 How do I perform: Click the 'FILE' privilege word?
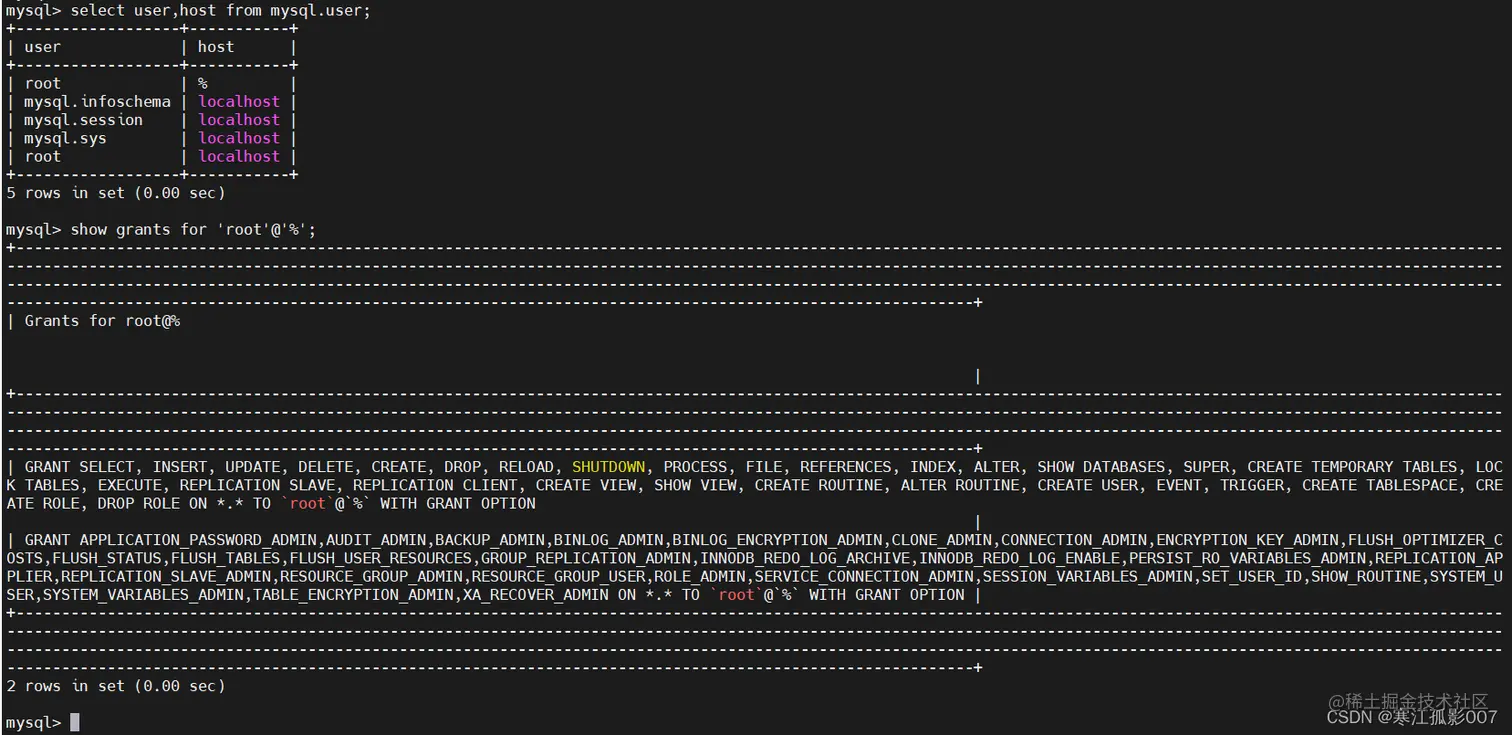764,467
